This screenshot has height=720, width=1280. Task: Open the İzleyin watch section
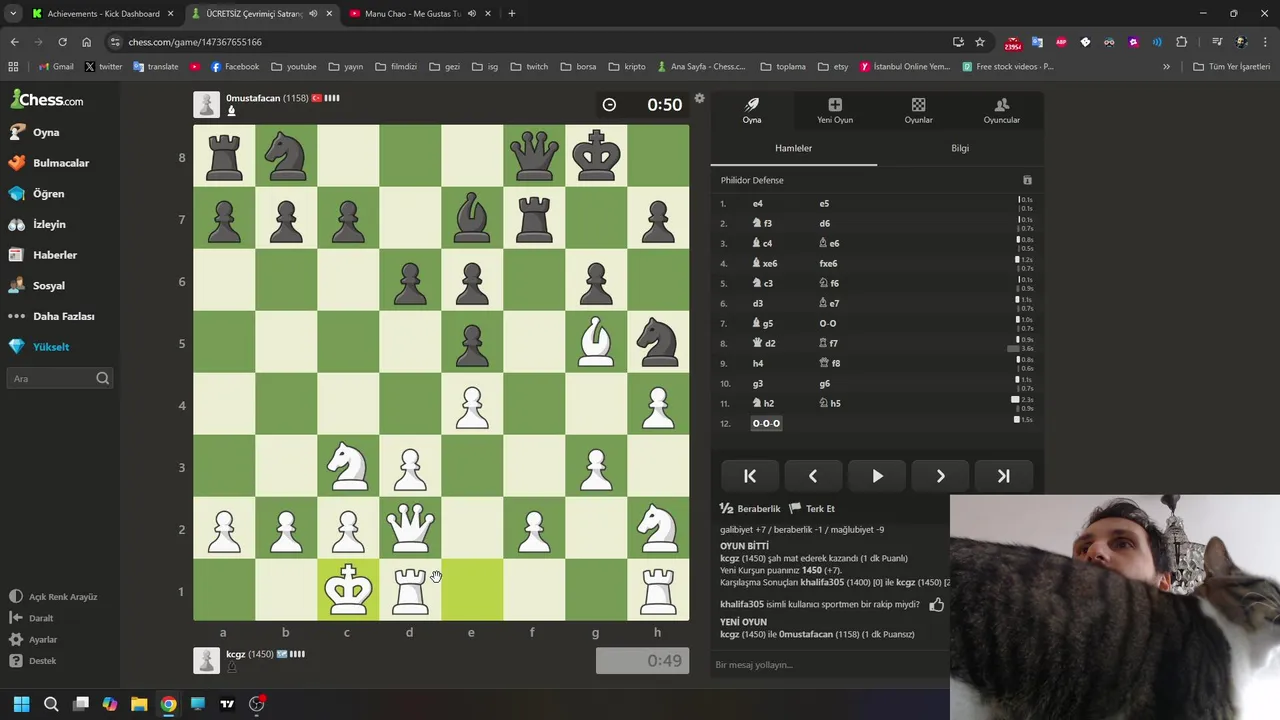(37, 224)
